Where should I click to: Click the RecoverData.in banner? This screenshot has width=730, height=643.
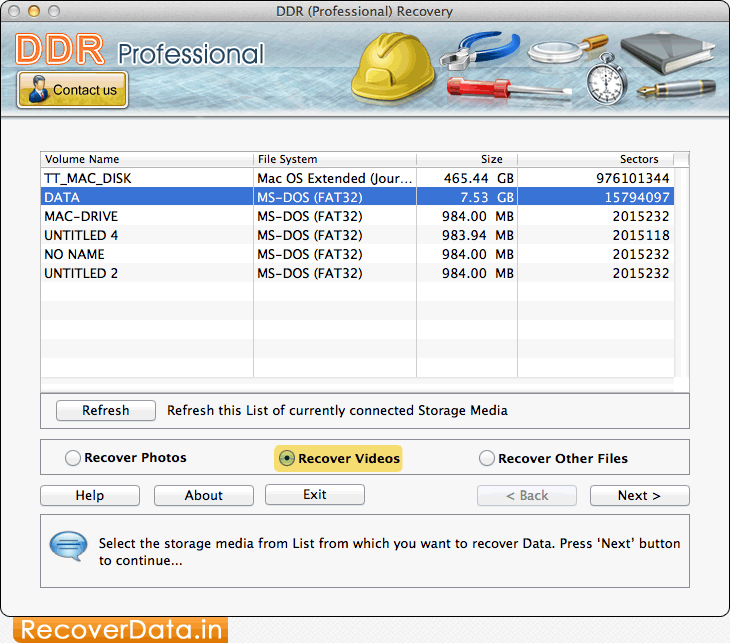121,630
